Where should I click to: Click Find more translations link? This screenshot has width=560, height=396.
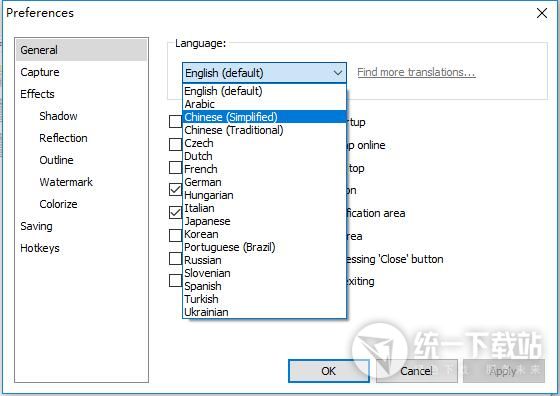coord(416,72)
